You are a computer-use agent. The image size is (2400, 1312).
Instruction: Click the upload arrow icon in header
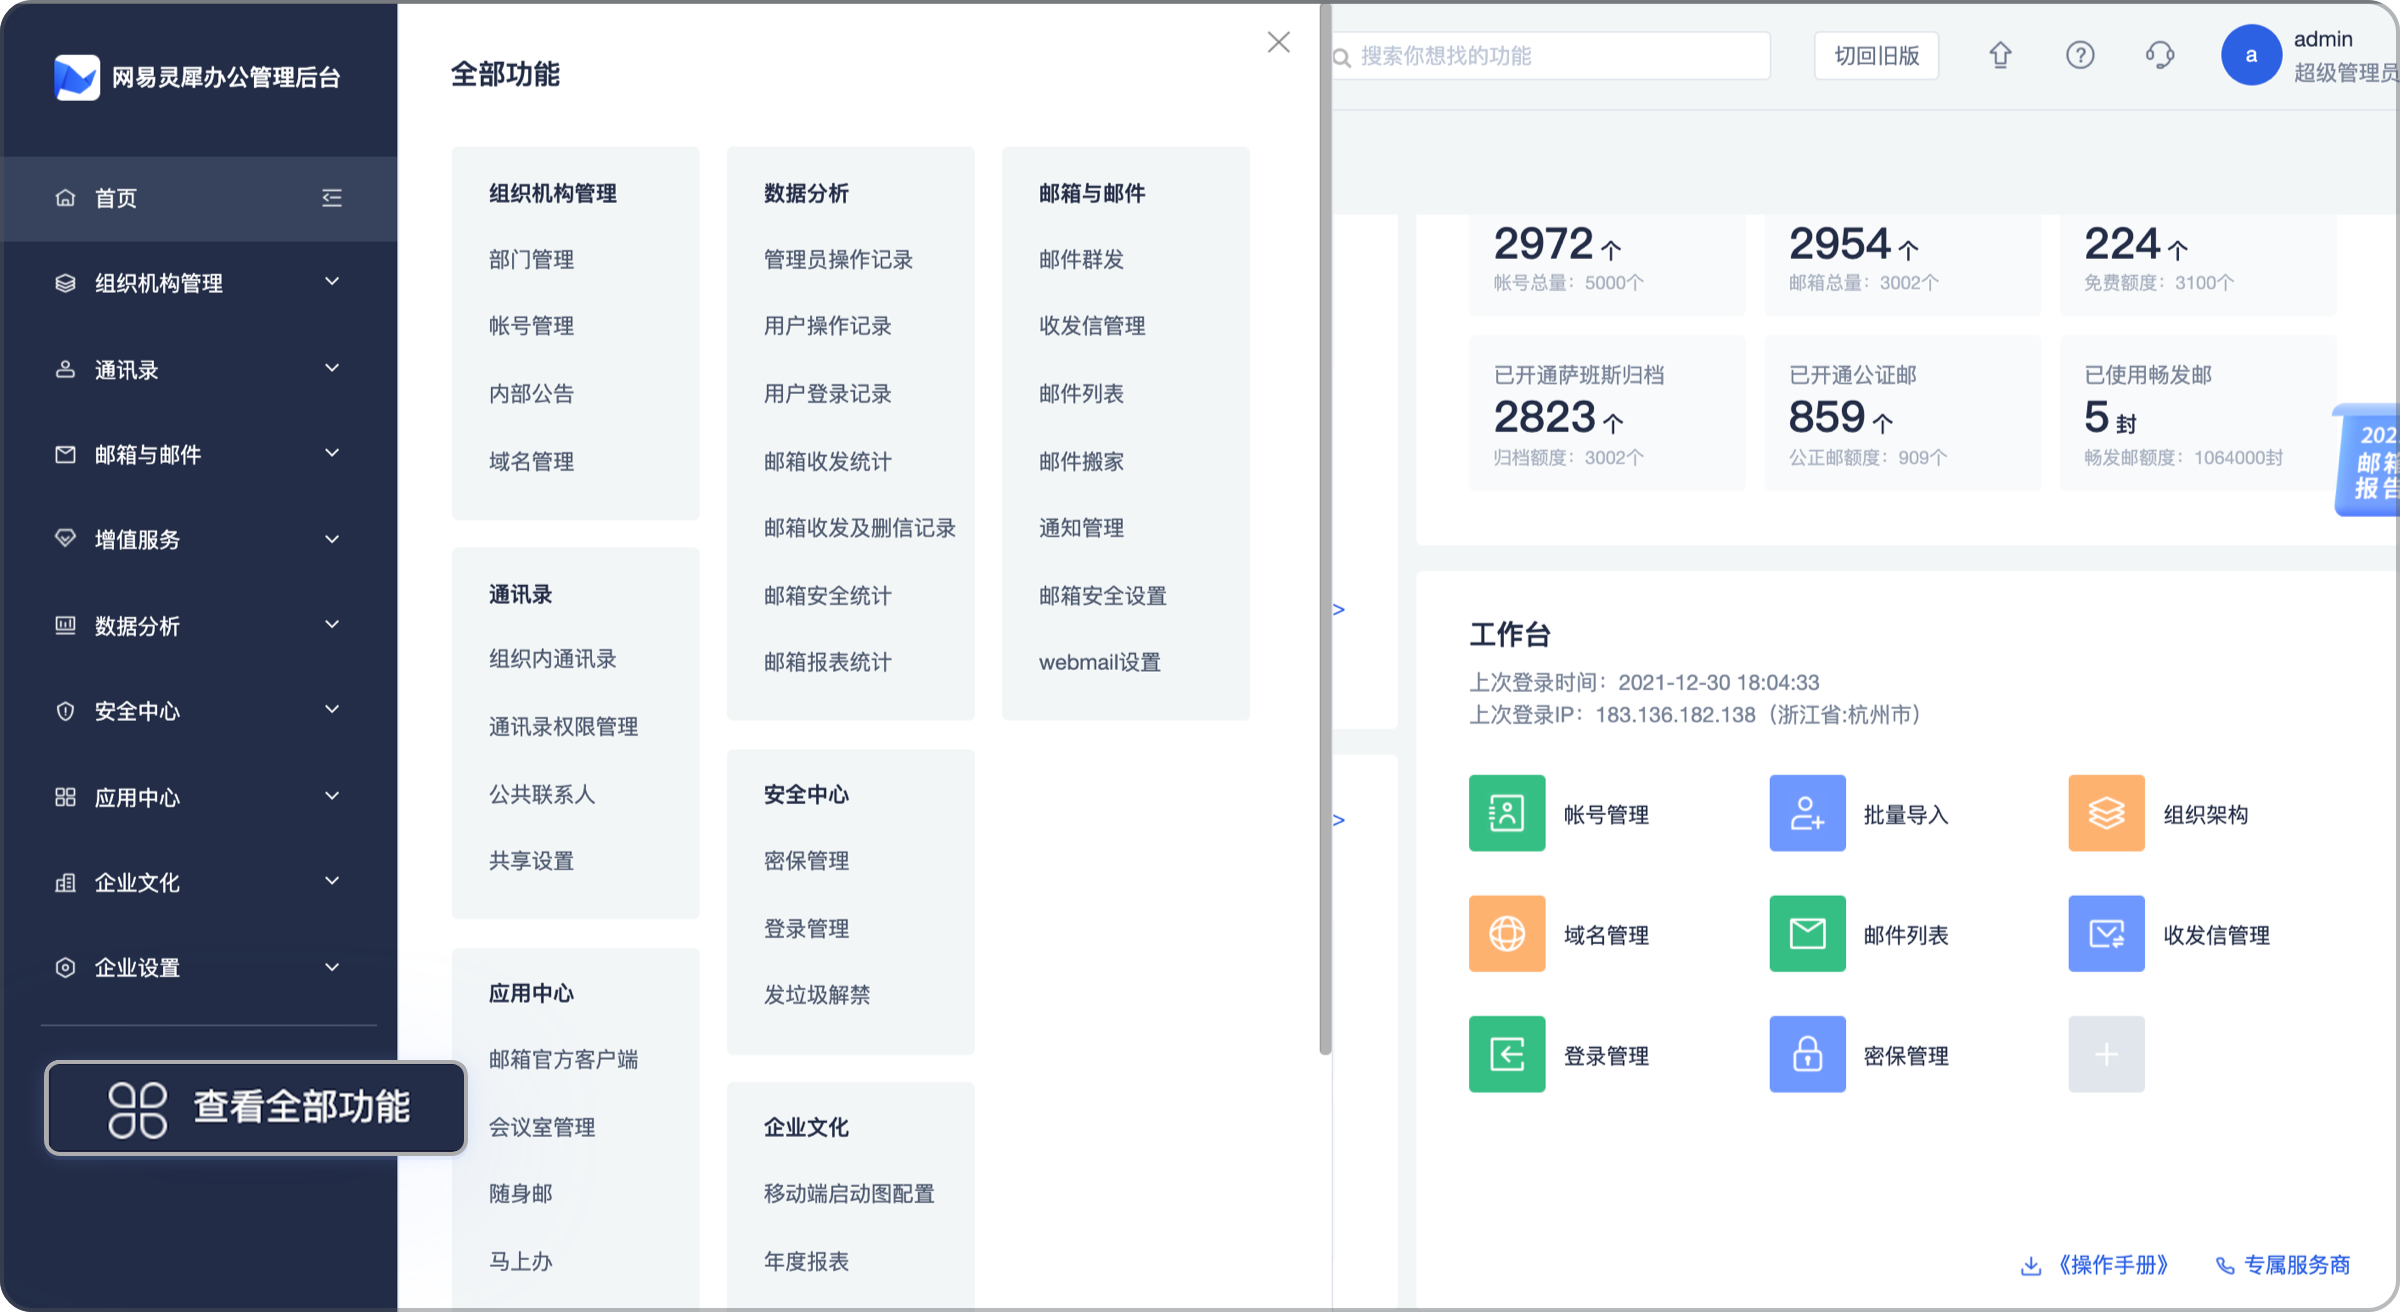click(x=2000, y=55)
